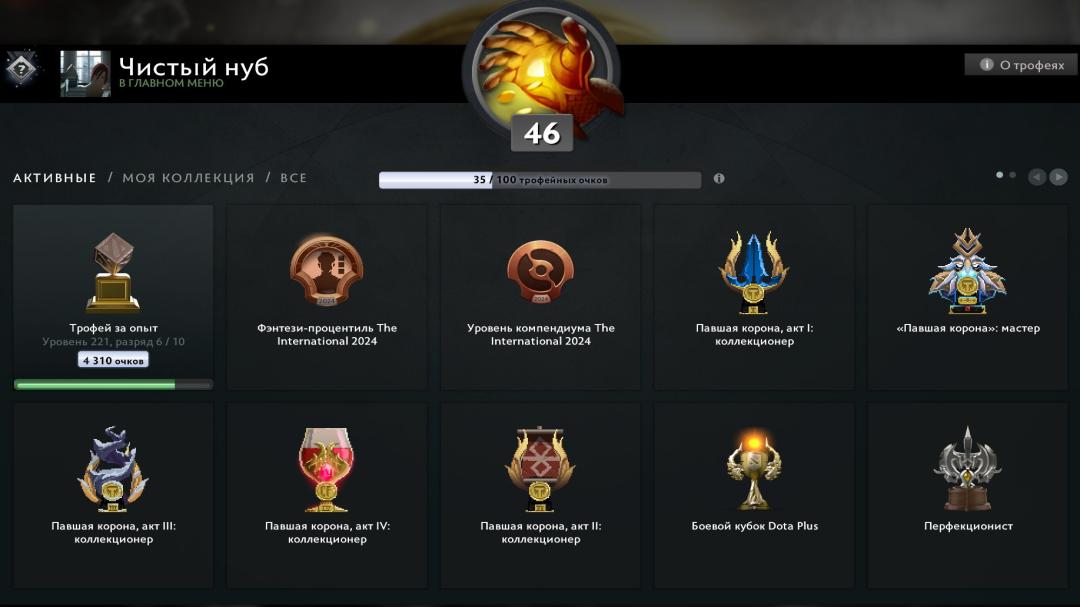Screen dimensions: 1080x607
Task: Go to previous trophy page arrow
Action: 1037,177
